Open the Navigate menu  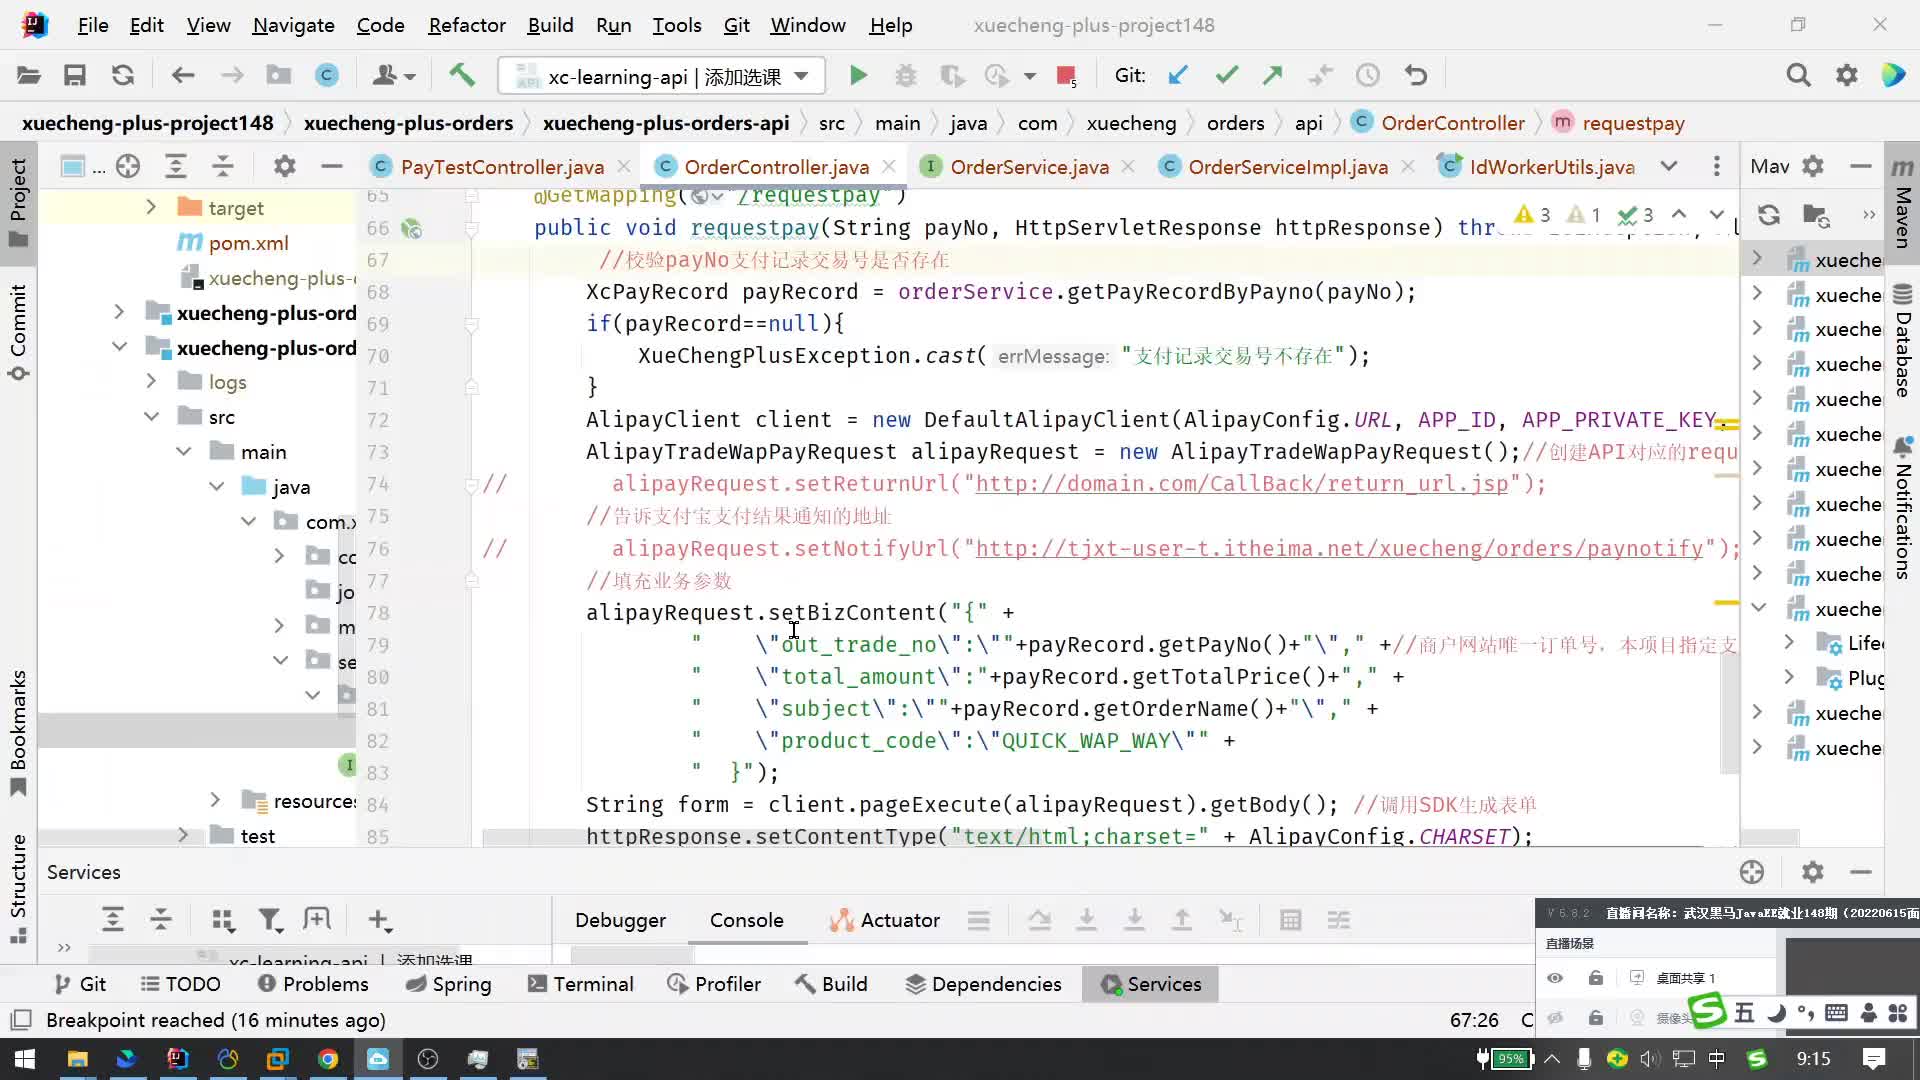(x=293, y=25)
